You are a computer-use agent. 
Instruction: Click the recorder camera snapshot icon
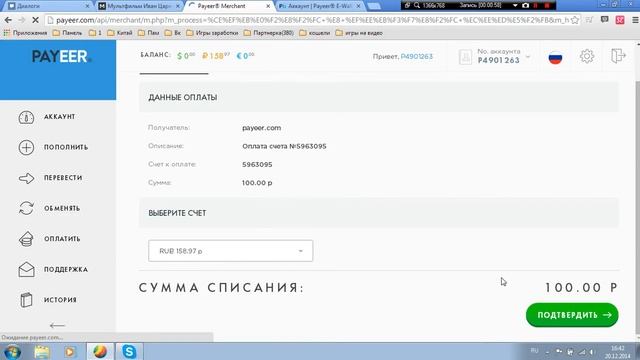click(525, 5)
